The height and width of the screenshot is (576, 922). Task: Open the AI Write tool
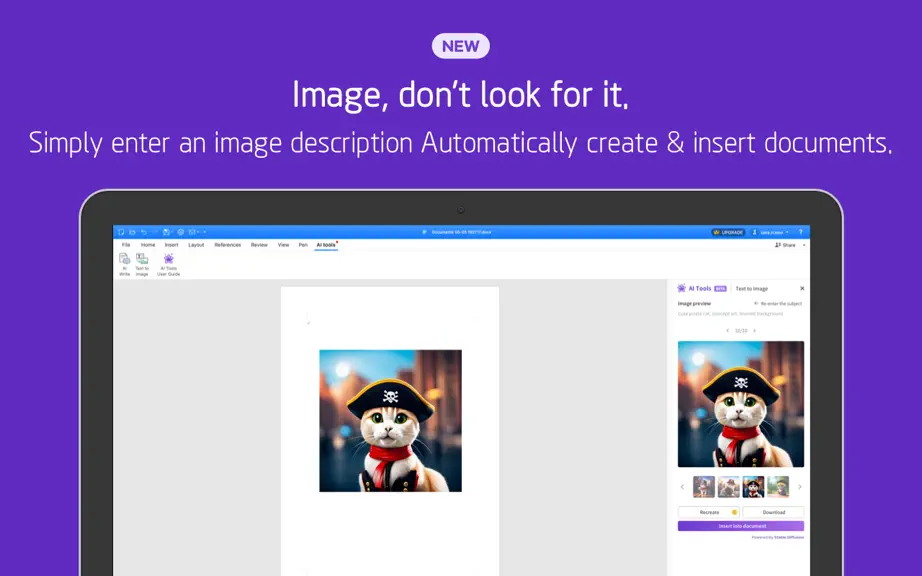(x=125, y=264)
